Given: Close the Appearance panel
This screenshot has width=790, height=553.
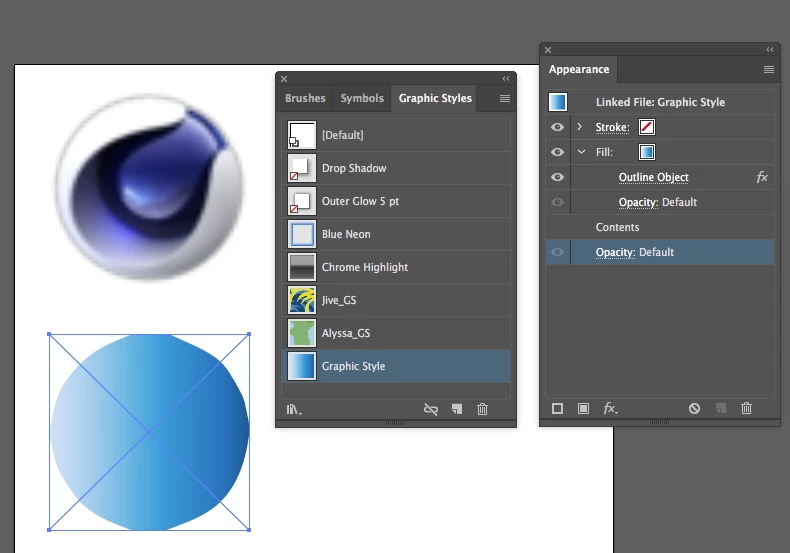Looking at the screenshot, I should click(x=548, y=50).
